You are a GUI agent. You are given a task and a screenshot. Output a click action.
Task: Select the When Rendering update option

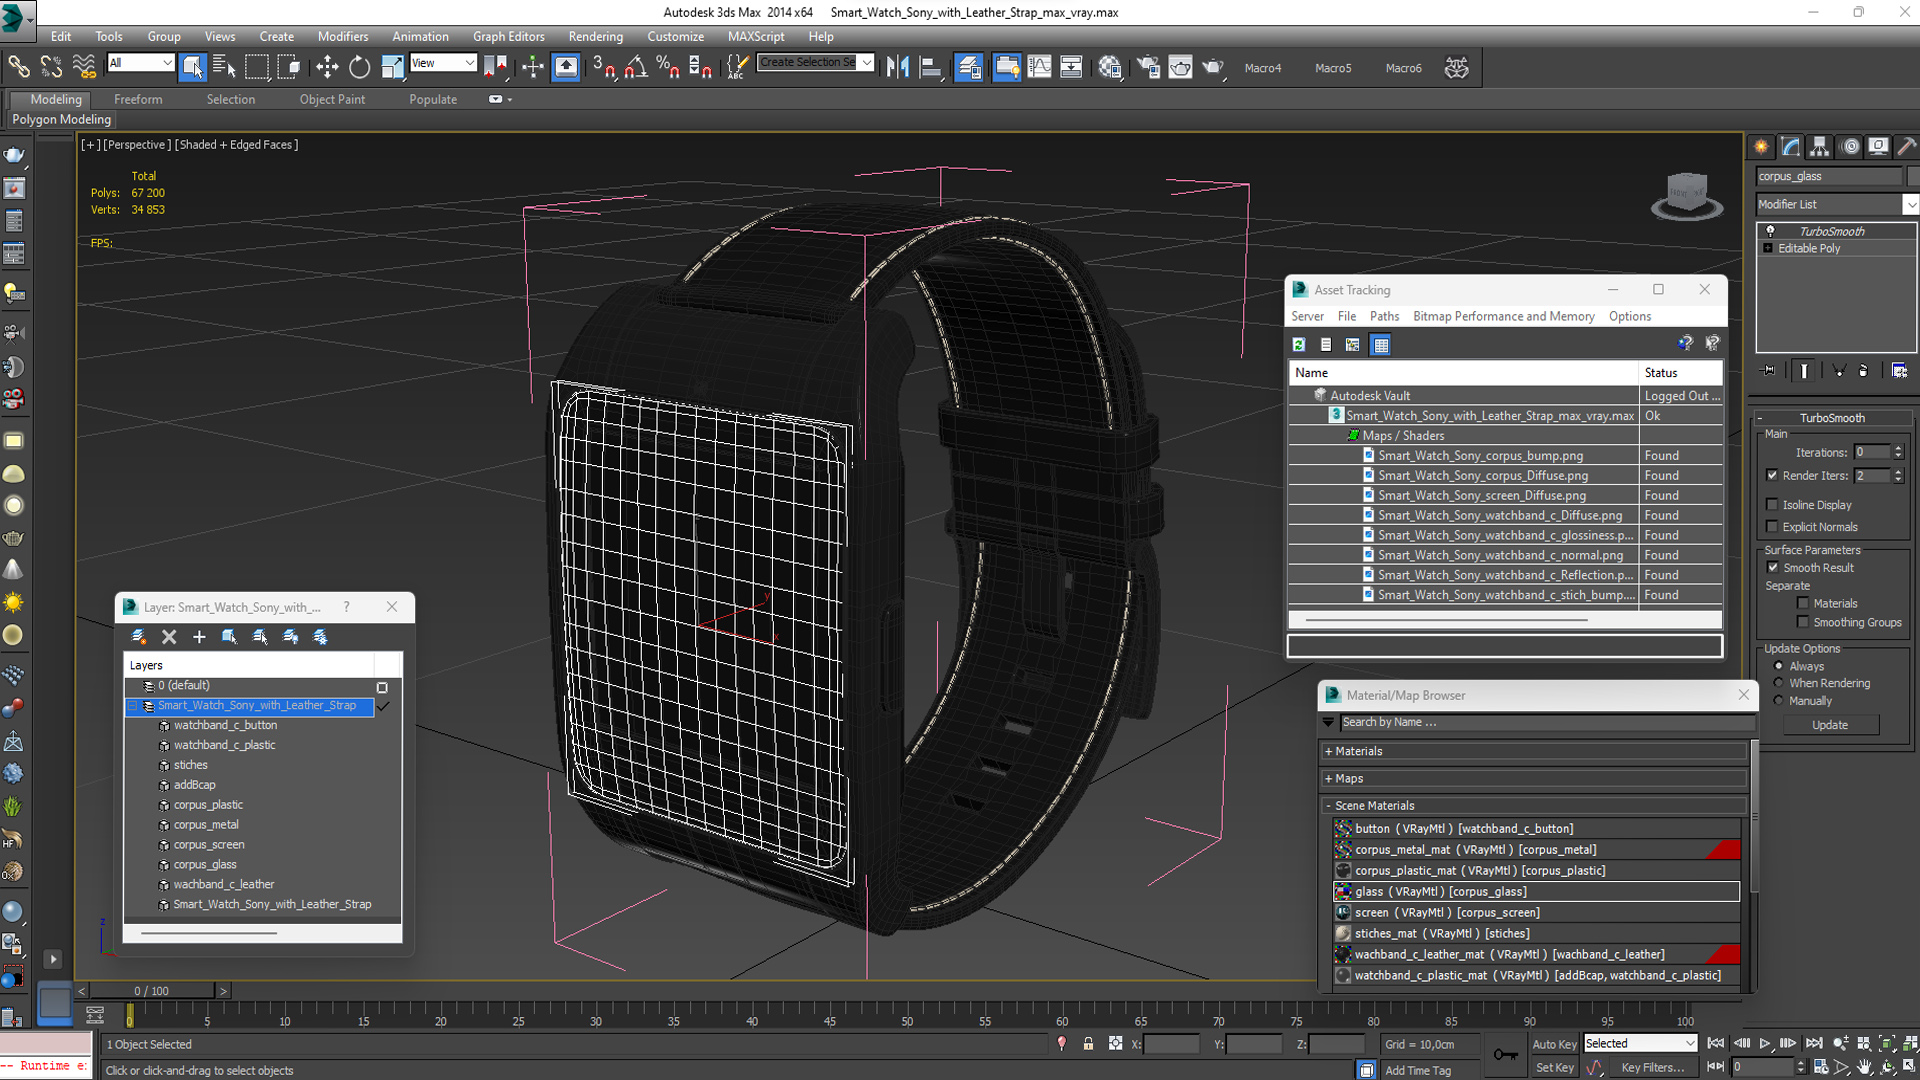(x=1778, y=683)
